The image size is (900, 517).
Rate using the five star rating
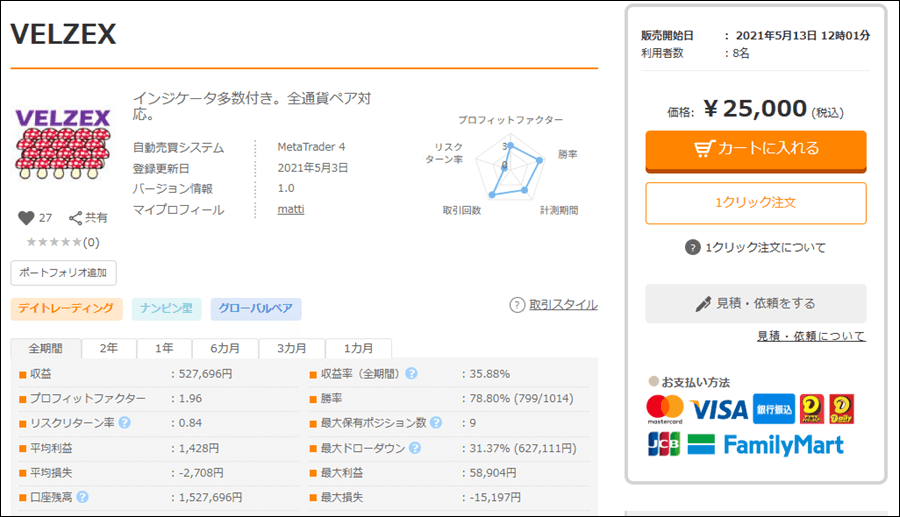click(x=54, y=242)
